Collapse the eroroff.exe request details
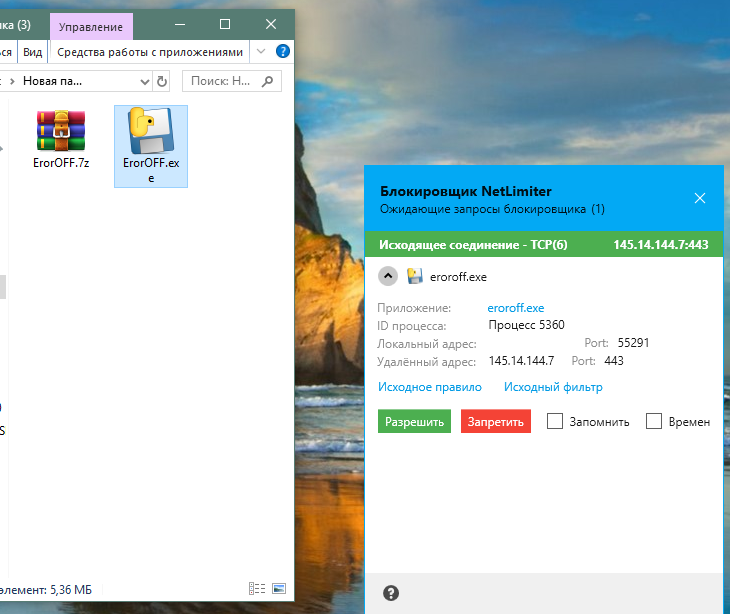This screenshot has height=614, width=730. pyautogui.click(x=388, y=276)
